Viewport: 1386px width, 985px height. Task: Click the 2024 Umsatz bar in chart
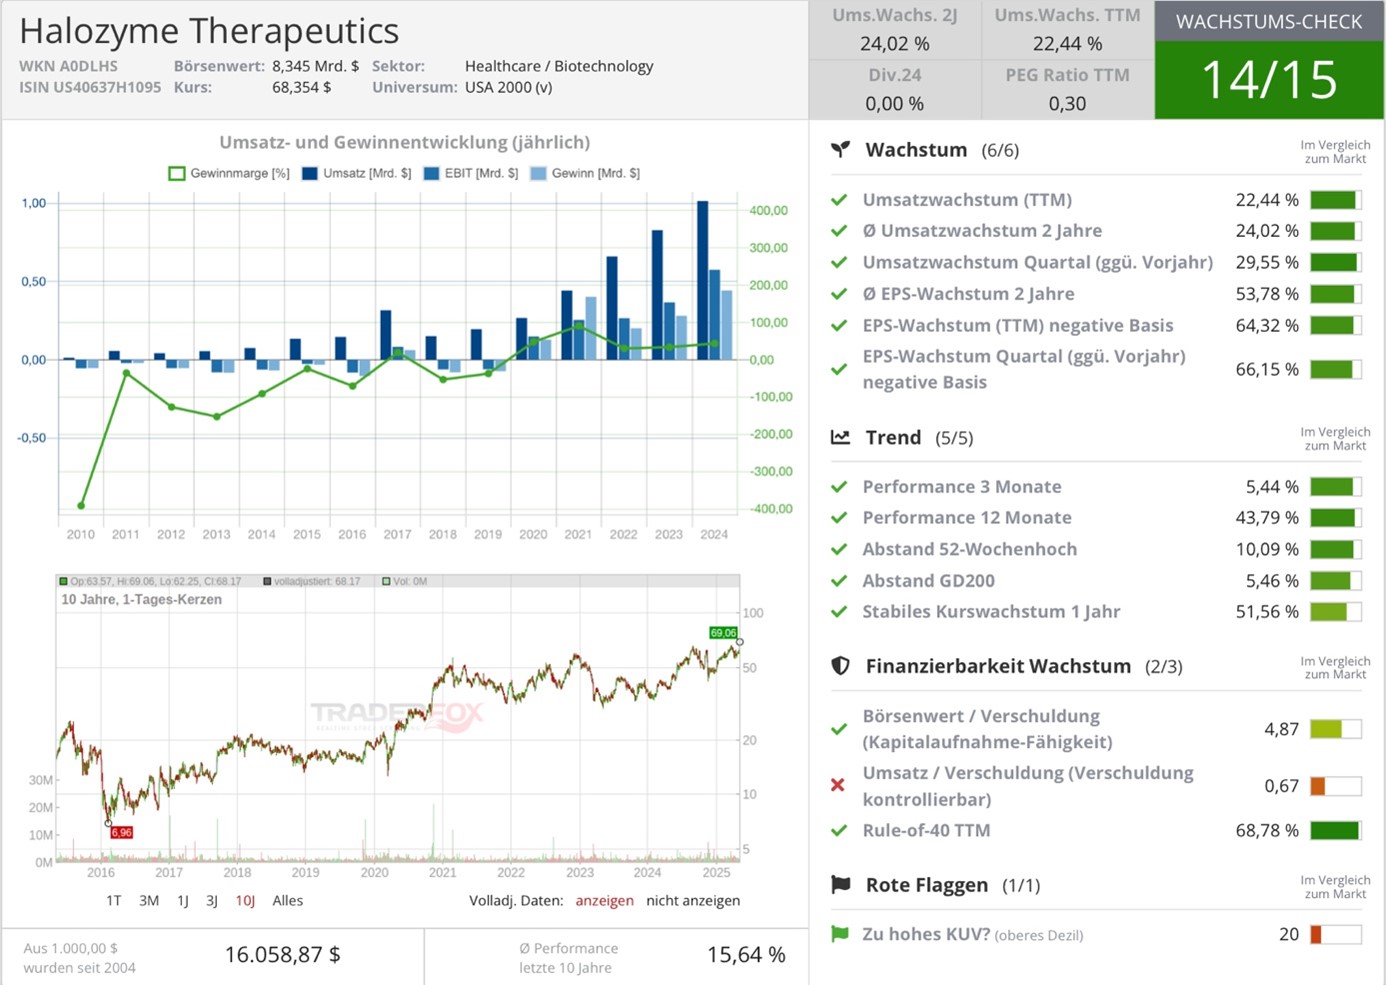(x=703, y=280)
